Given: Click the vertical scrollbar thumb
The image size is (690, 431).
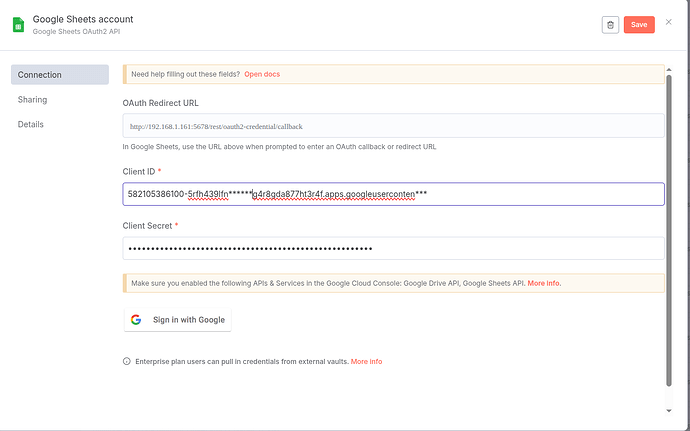Looking at the screenshot, I should [x=669, y=230].
